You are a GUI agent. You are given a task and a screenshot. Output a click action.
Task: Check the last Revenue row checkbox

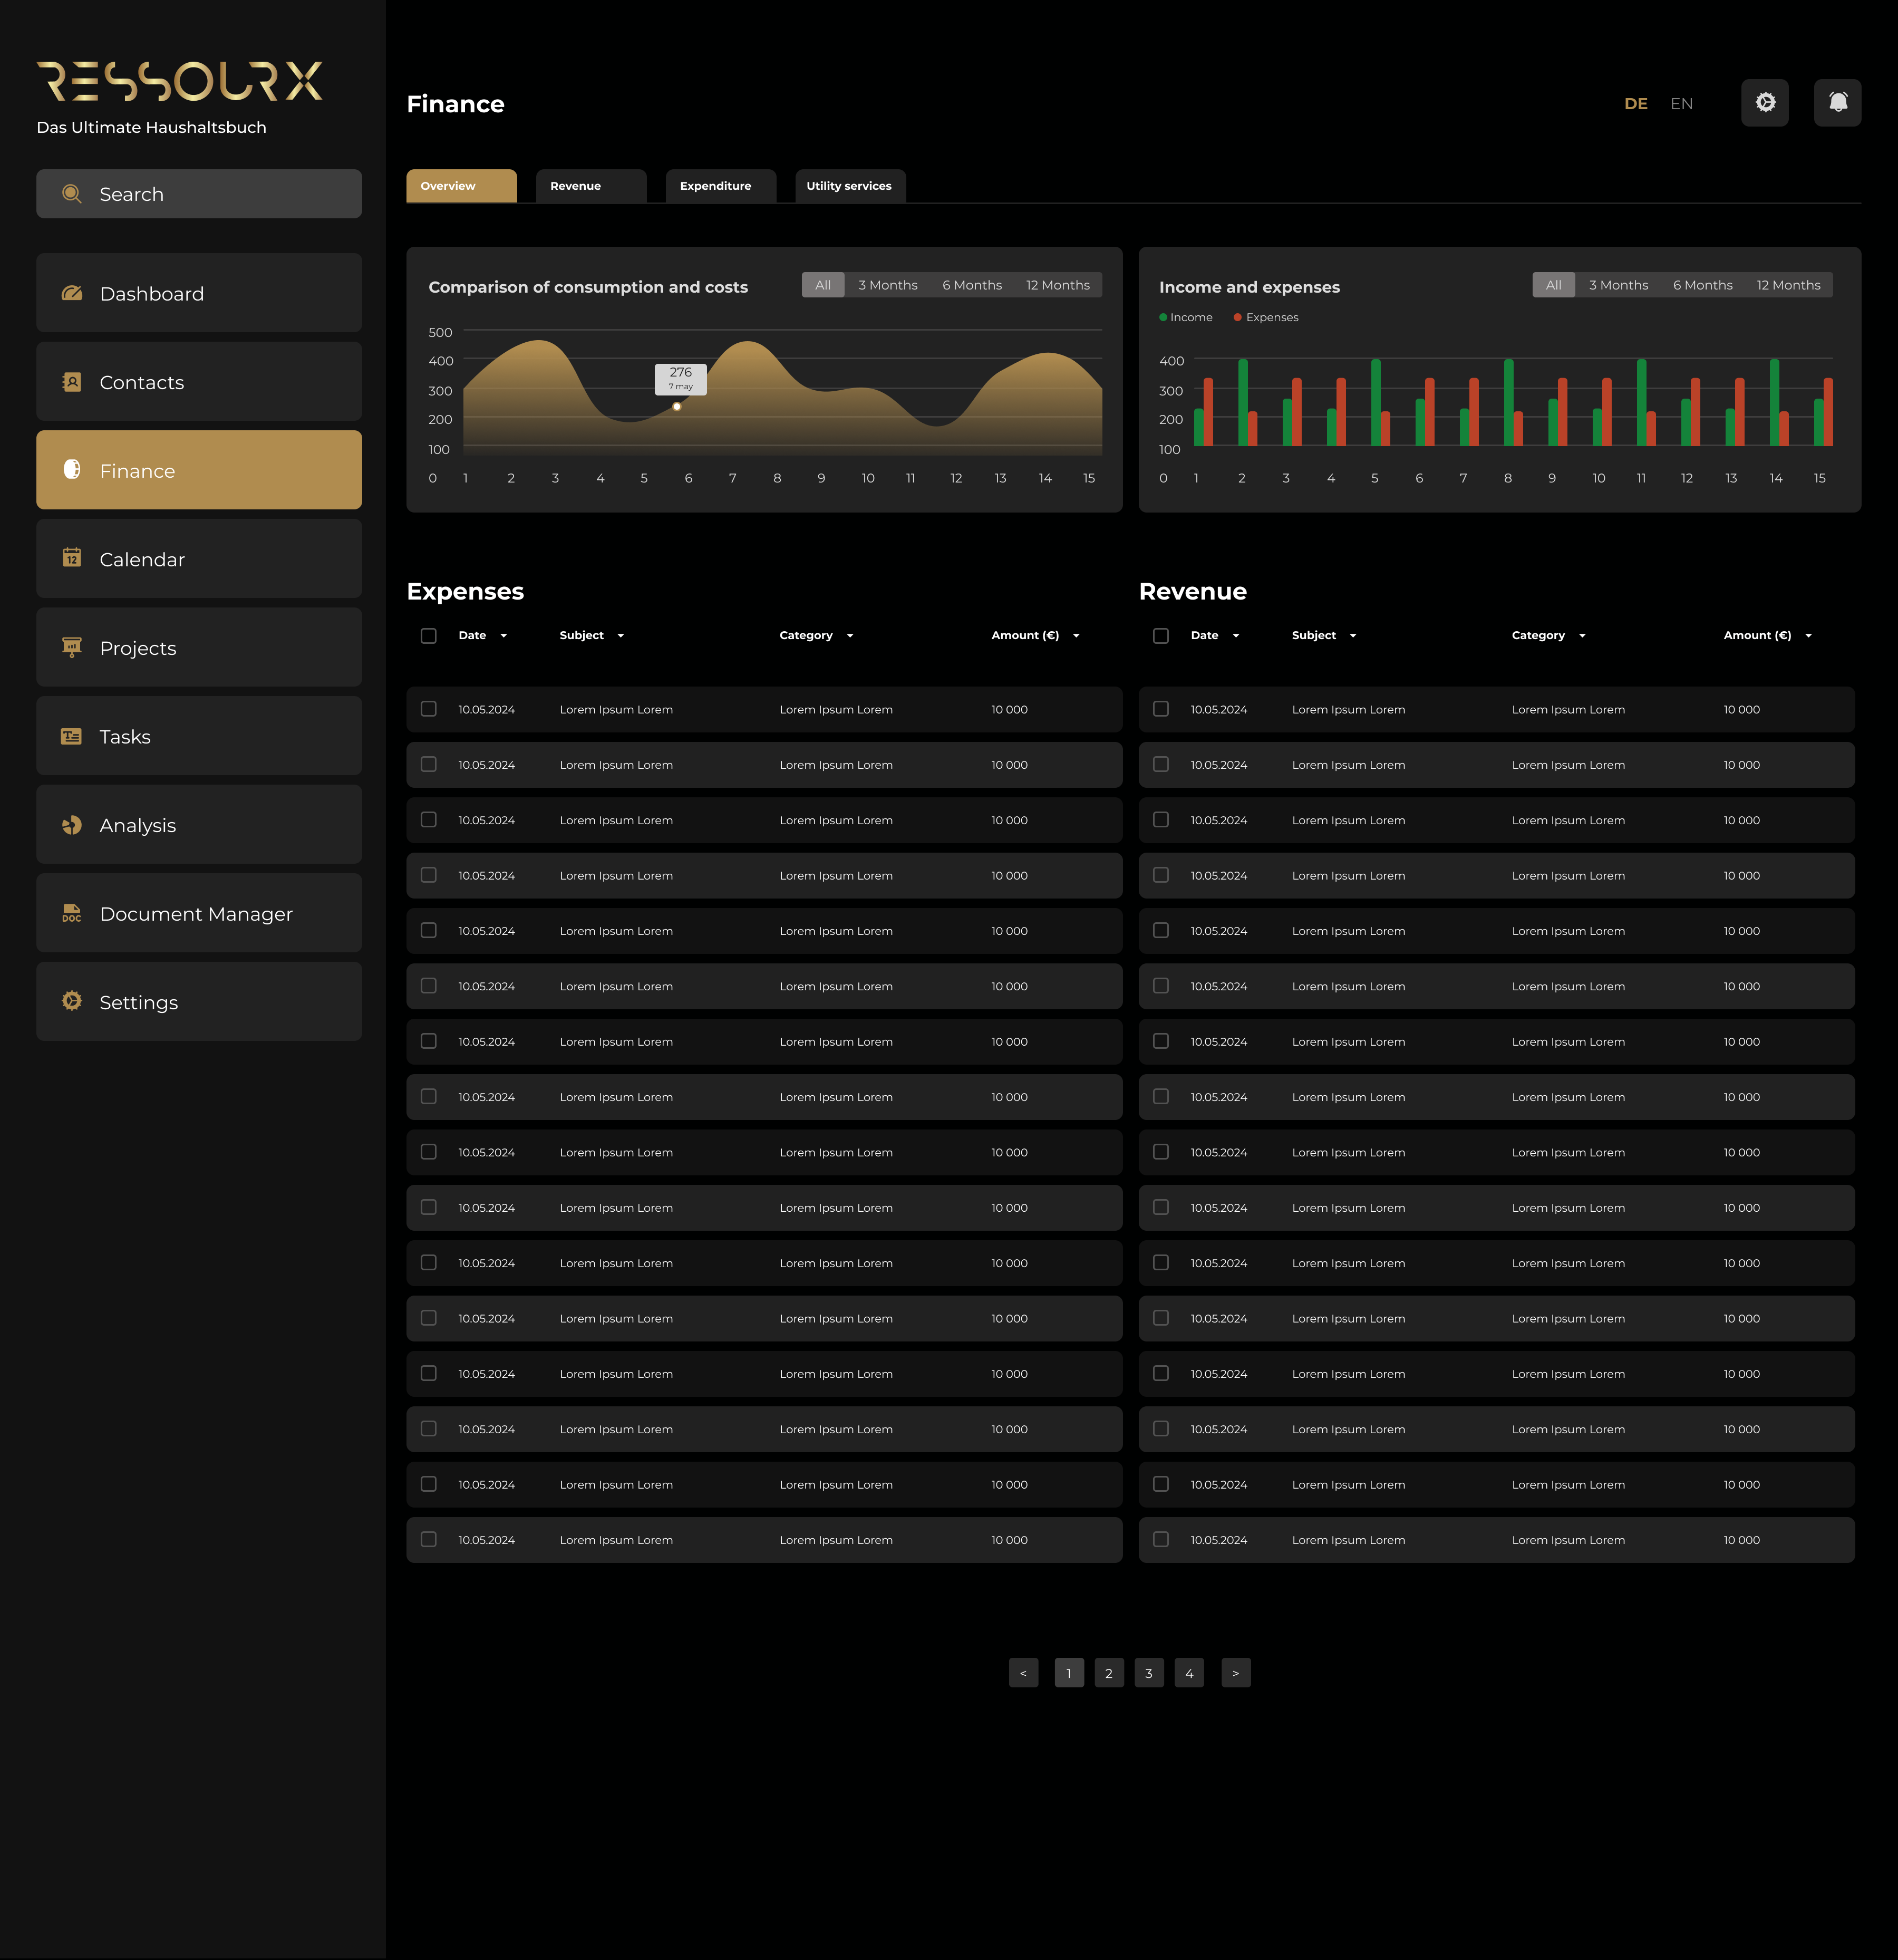1161,1540
